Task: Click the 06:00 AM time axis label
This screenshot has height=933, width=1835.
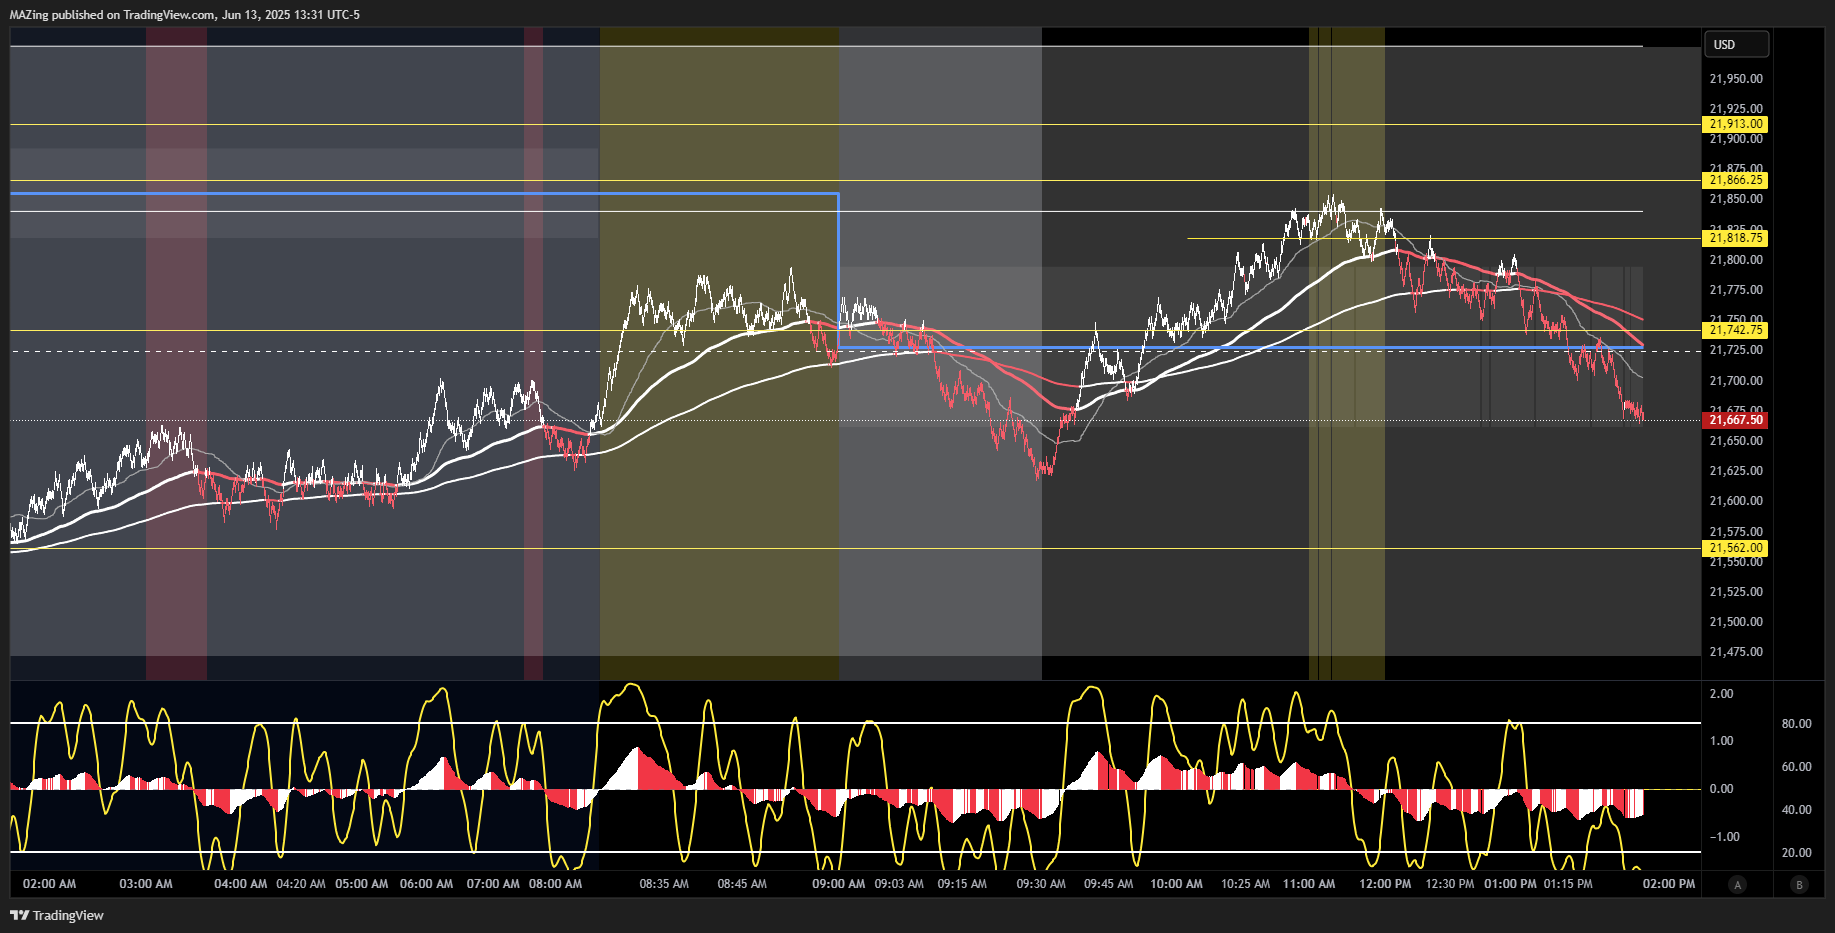Action: click(426, 884)
